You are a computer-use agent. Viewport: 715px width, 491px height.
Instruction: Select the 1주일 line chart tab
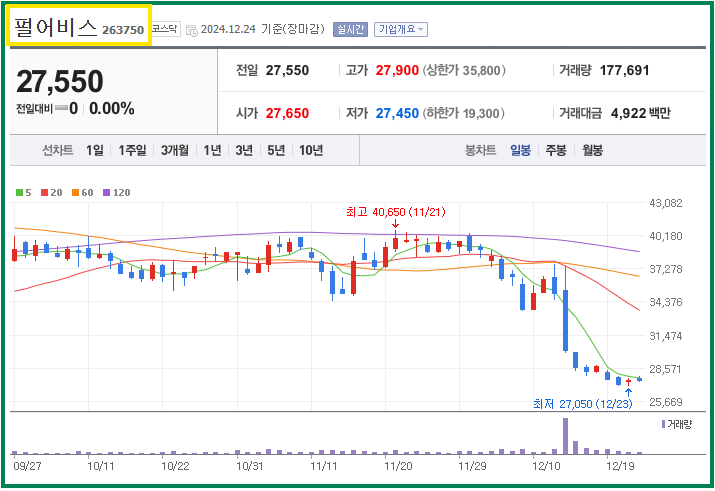[132, 150]
